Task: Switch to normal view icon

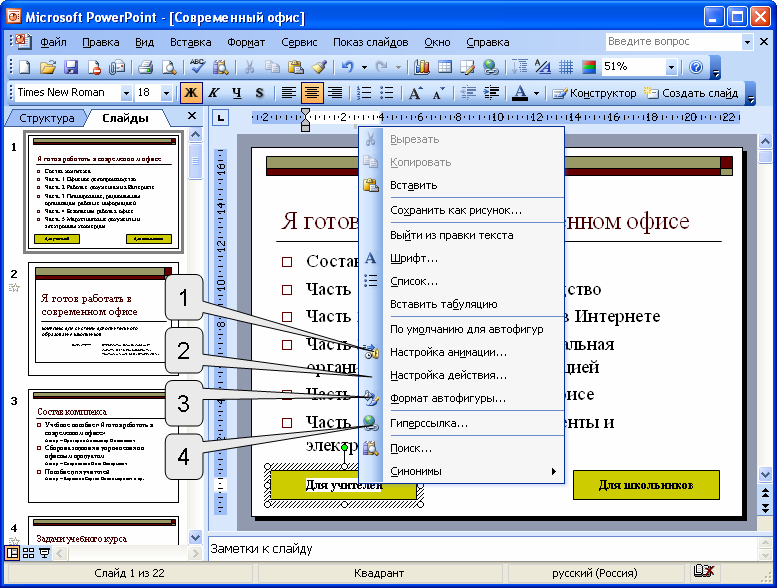Action: [12, 553]
